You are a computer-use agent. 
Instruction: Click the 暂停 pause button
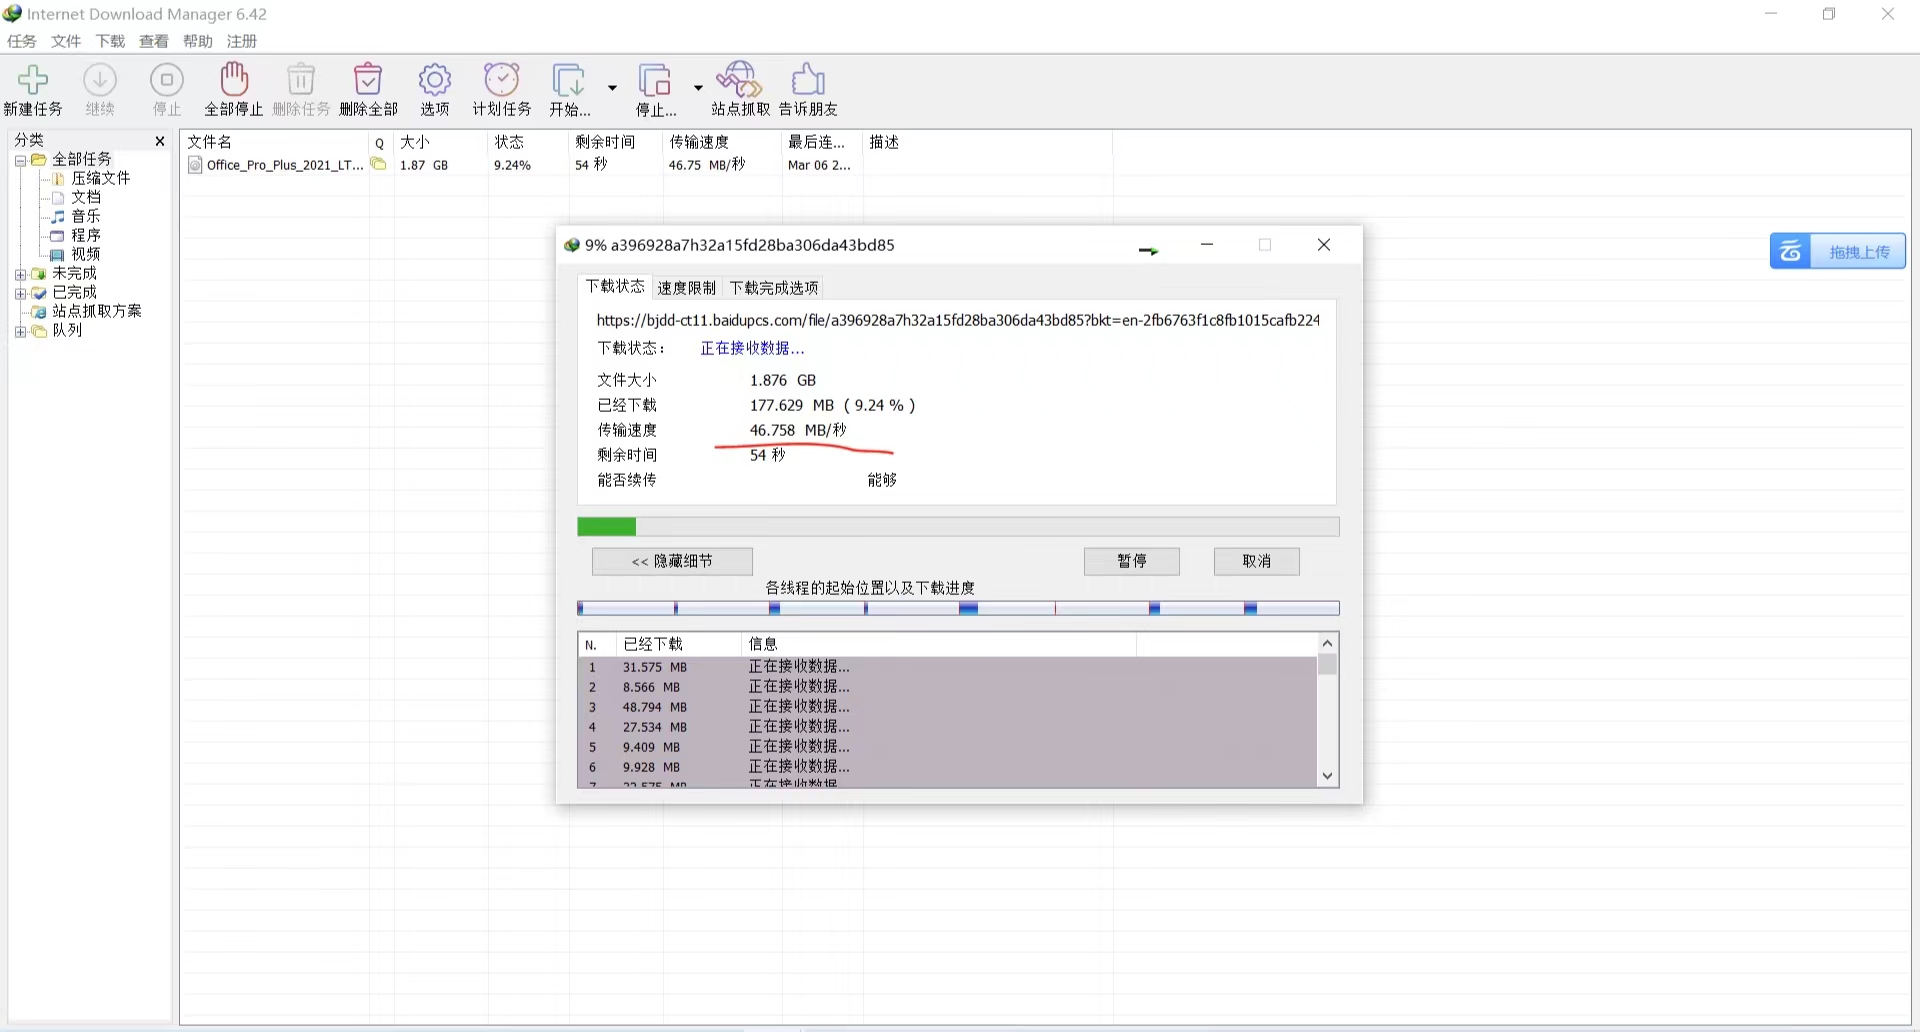(1132, 561)
